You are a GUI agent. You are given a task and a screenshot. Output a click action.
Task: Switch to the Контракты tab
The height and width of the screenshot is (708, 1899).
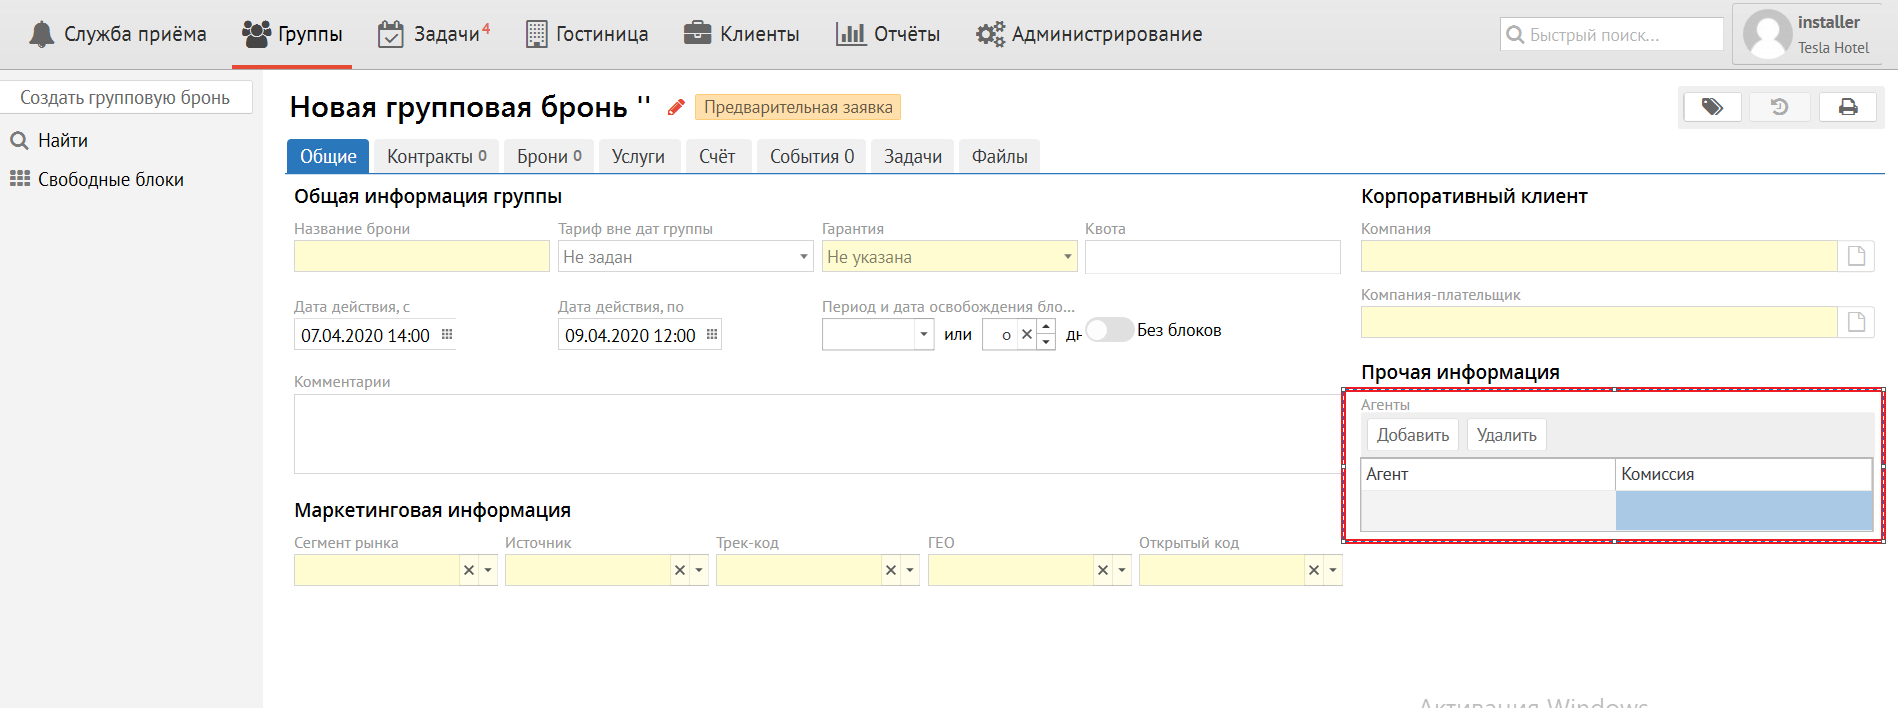pyautogui.click(x=436, y=157)
